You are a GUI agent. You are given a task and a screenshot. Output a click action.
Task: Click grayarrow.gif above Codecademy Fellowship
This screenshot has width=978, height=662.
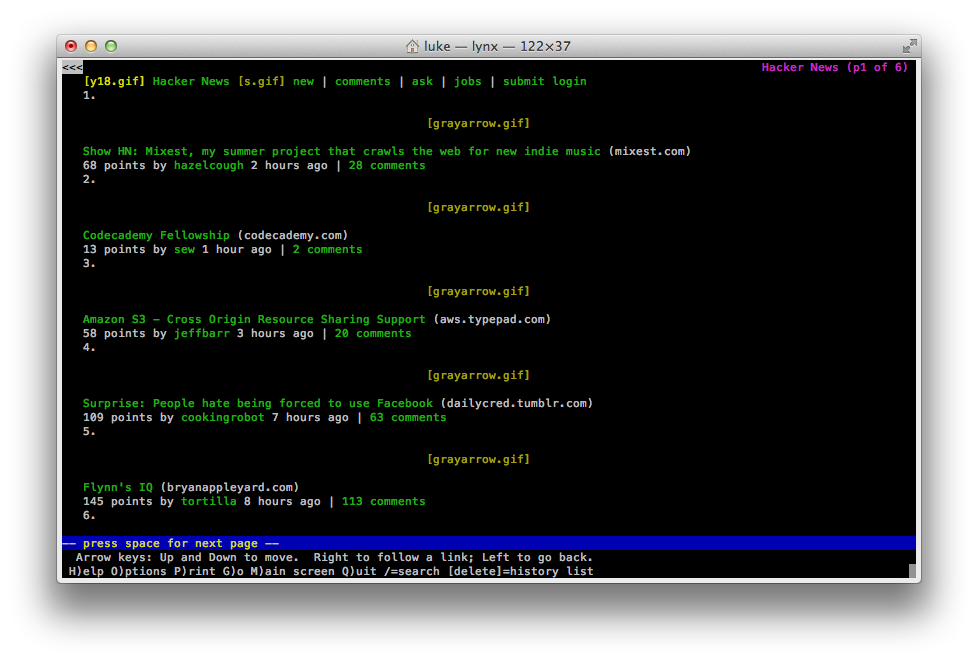pos(478,208)
